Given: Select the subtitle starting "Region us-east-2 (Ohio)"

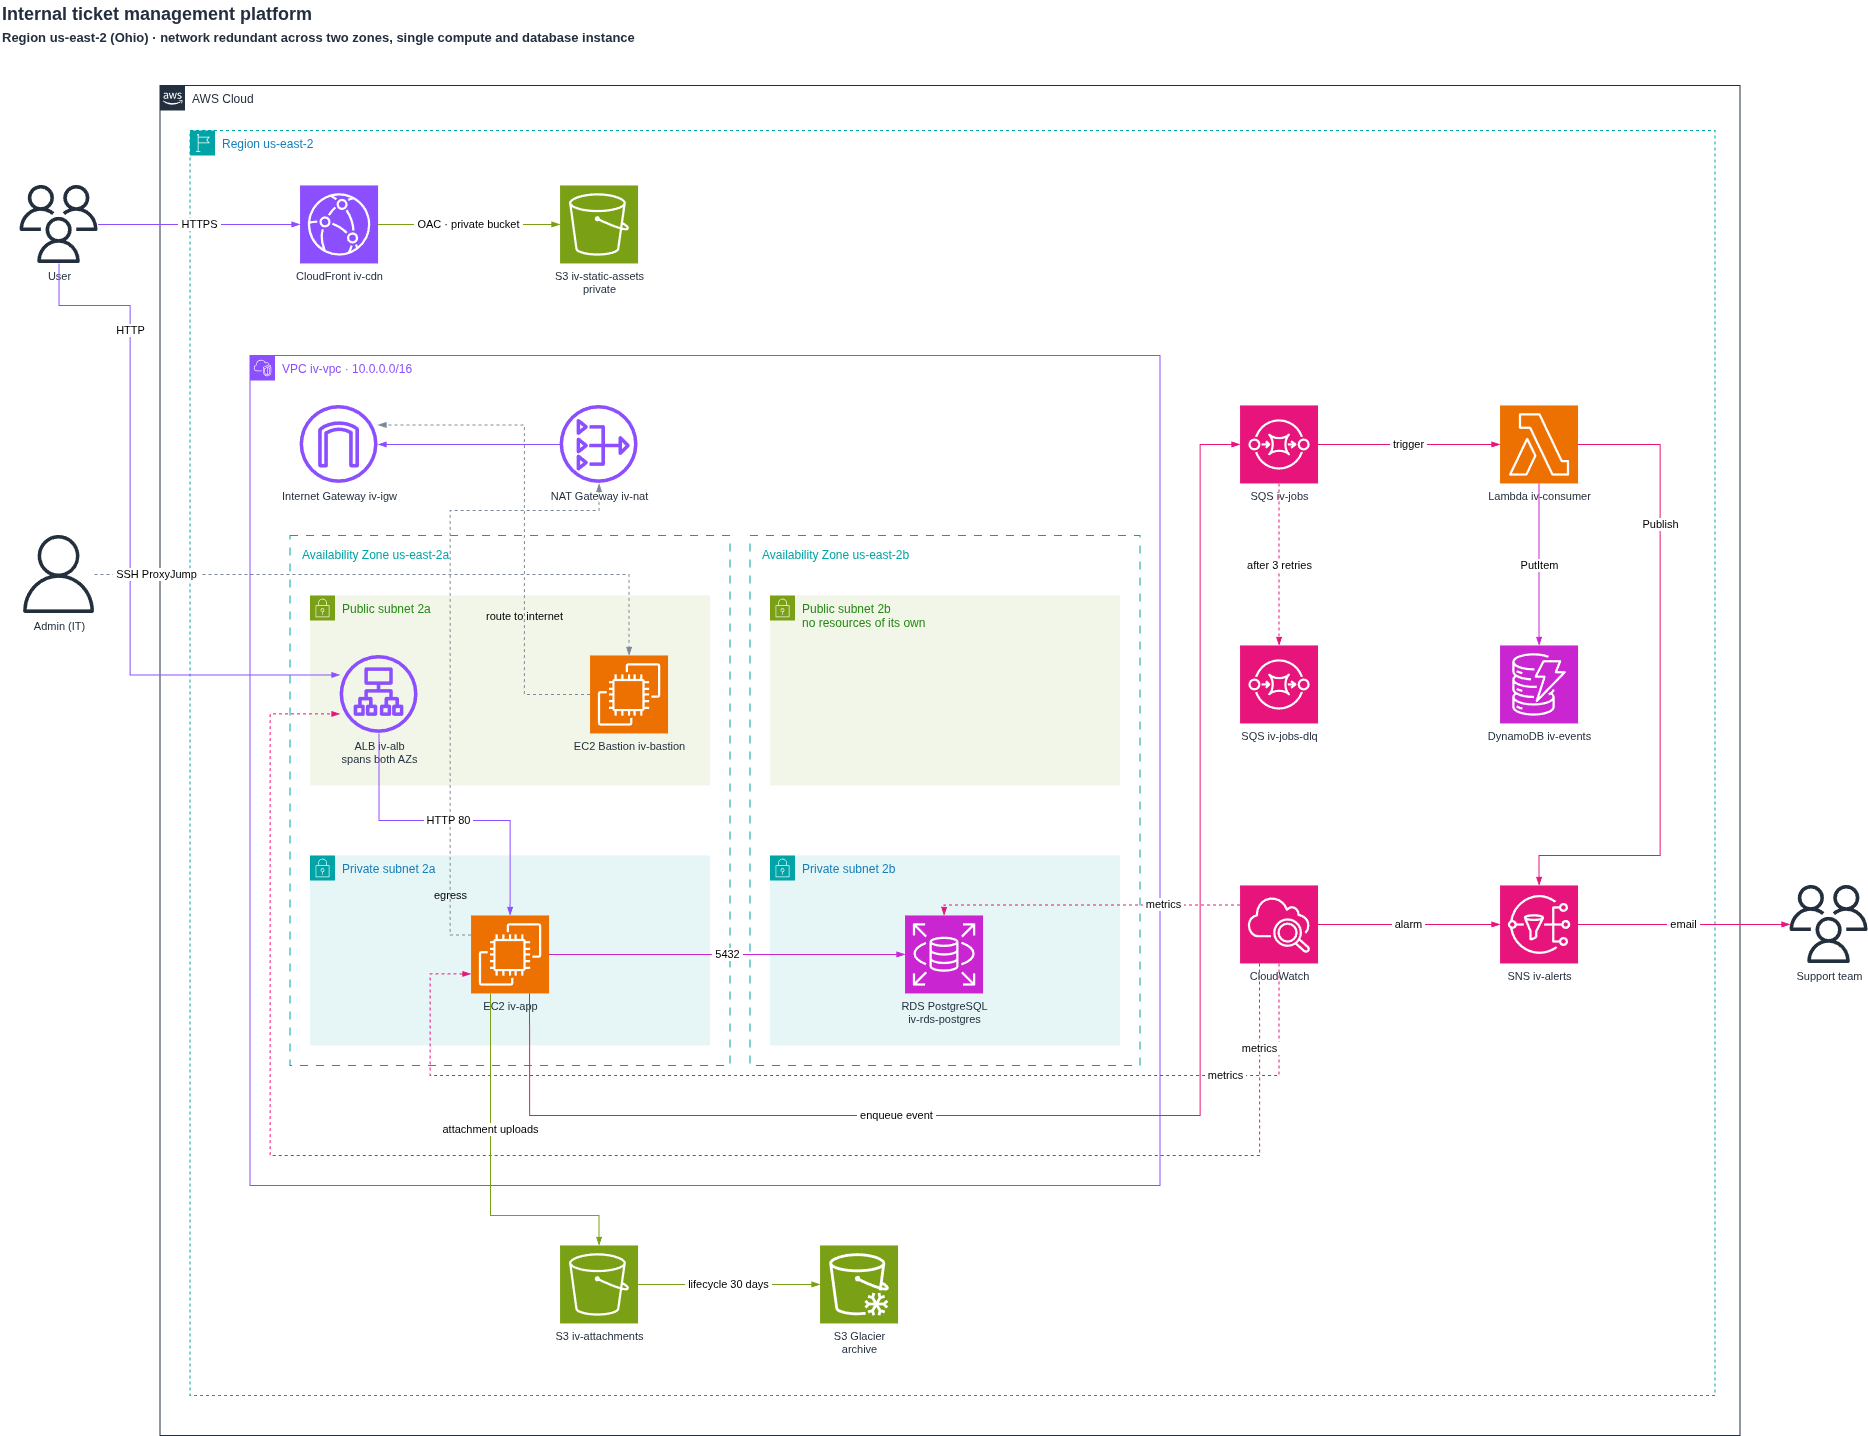Looking at the screenshot, I should click(x=318, y=38).
